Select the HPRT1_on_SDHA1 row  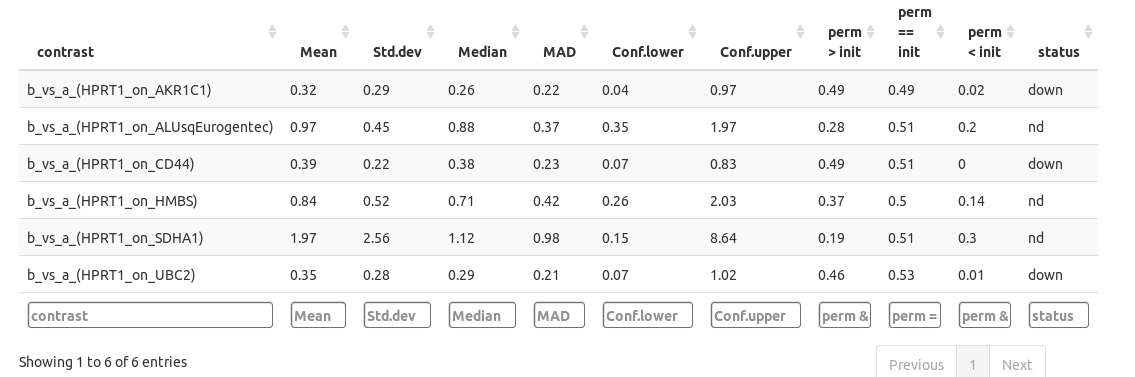pyautogui.click(x=558, y=238)
